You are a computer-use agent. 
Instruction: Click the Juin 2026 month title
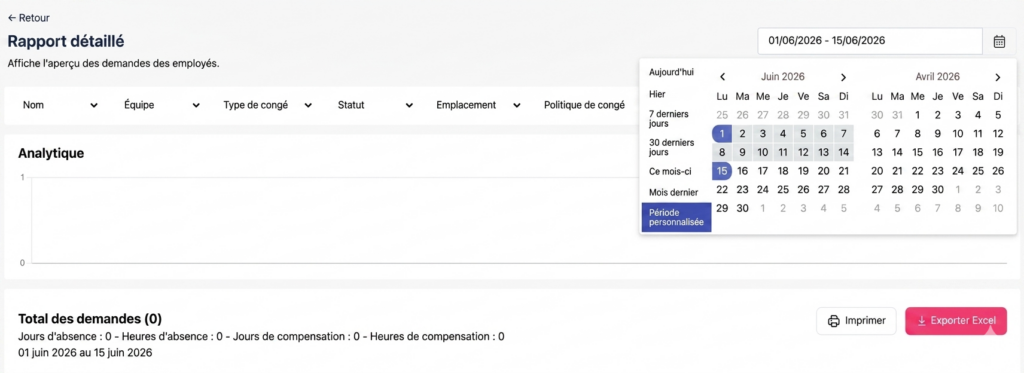point(783,76)
